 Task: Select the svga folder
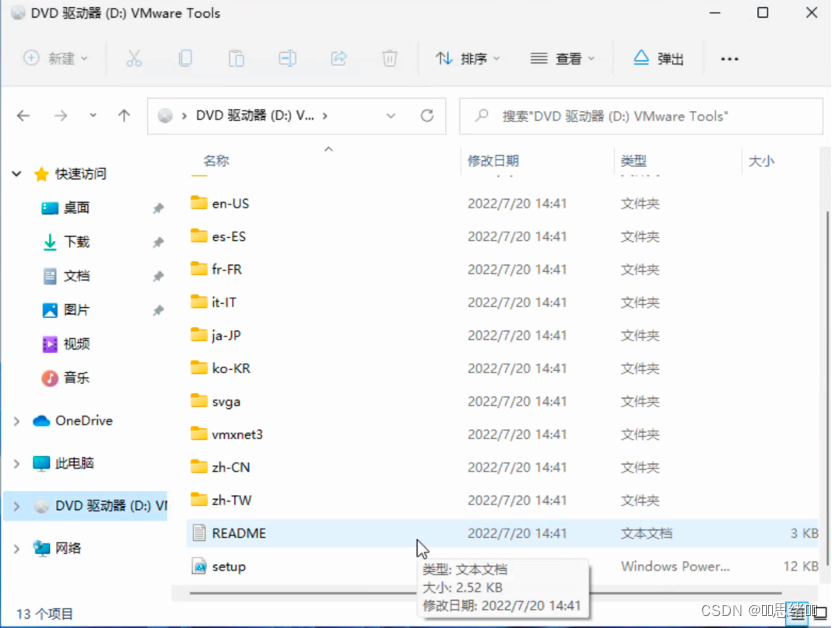click(x=215, y=401)
